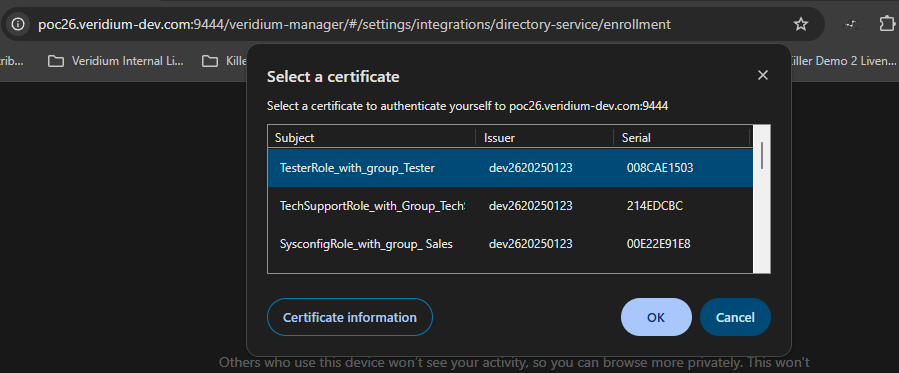Confirm certificate selection with OK

(656, 317)
